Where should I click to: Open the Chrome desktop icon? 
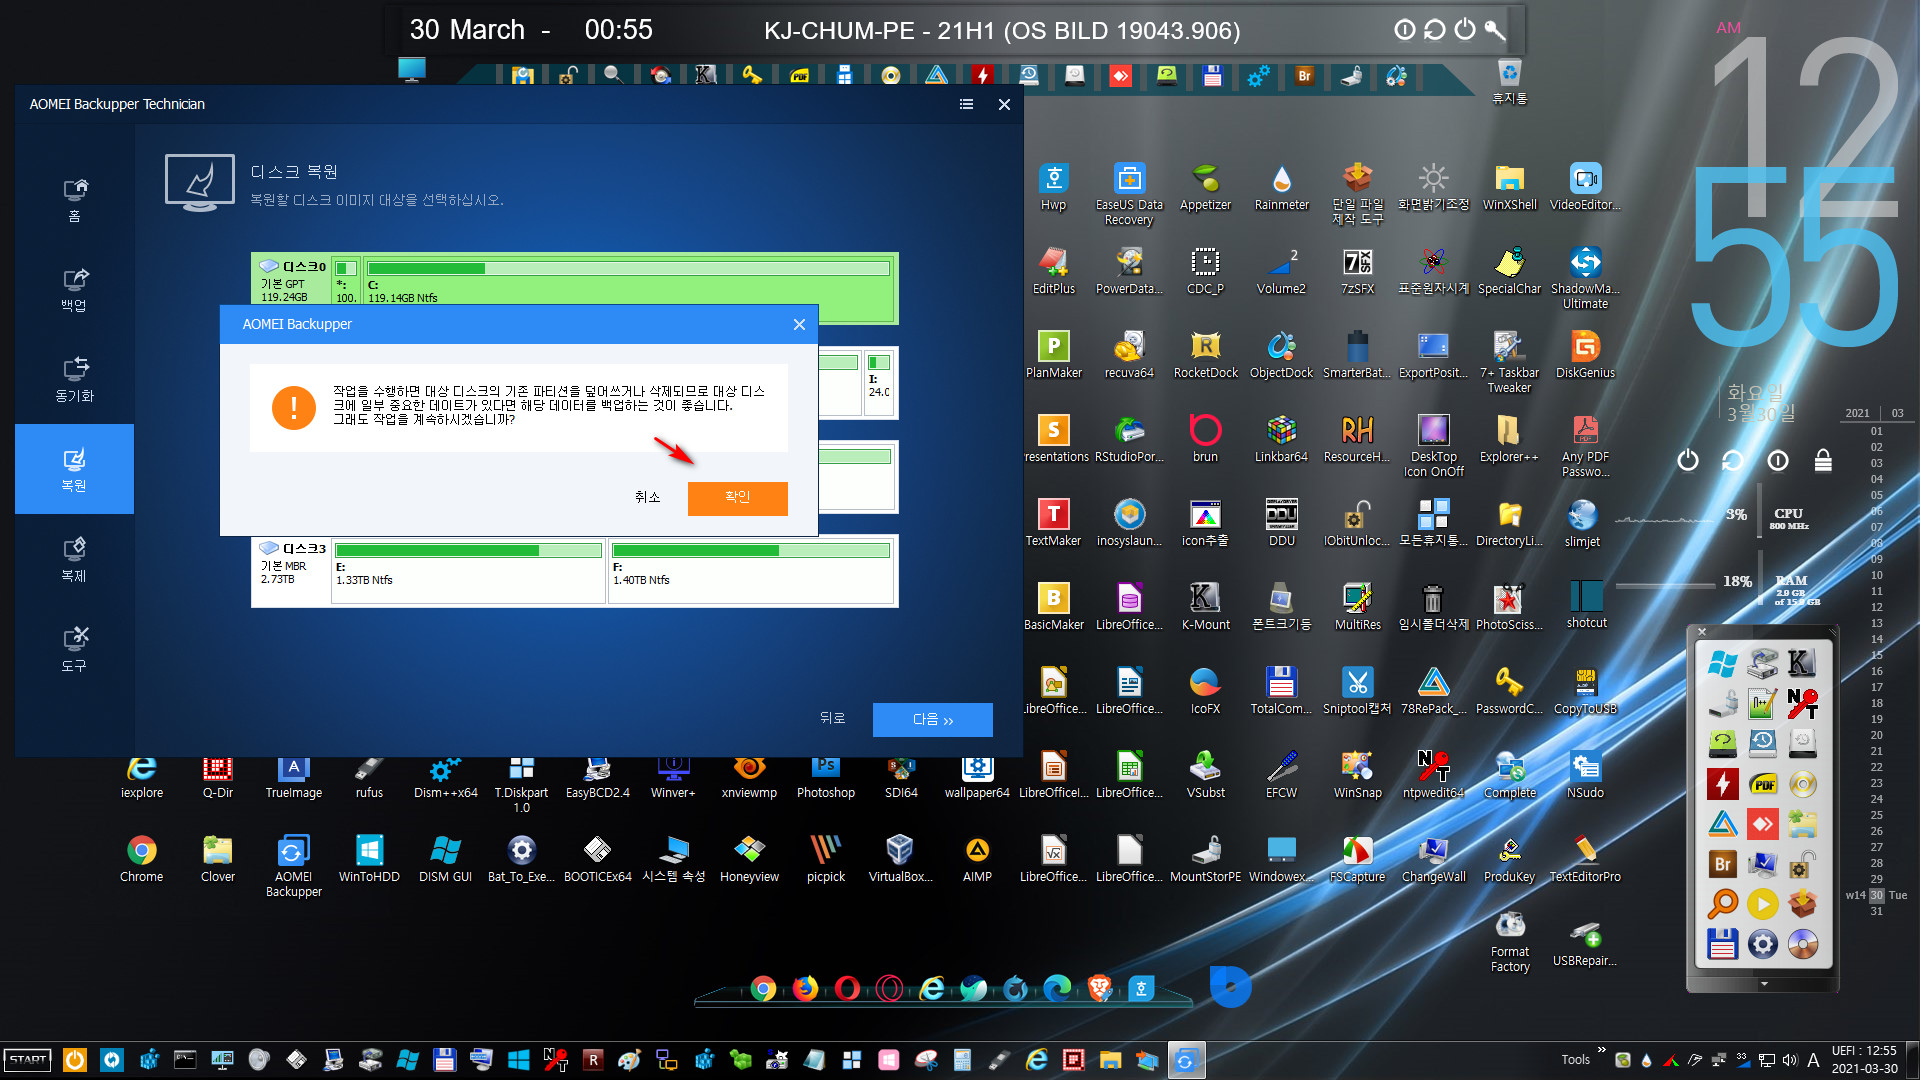(141, 858)
